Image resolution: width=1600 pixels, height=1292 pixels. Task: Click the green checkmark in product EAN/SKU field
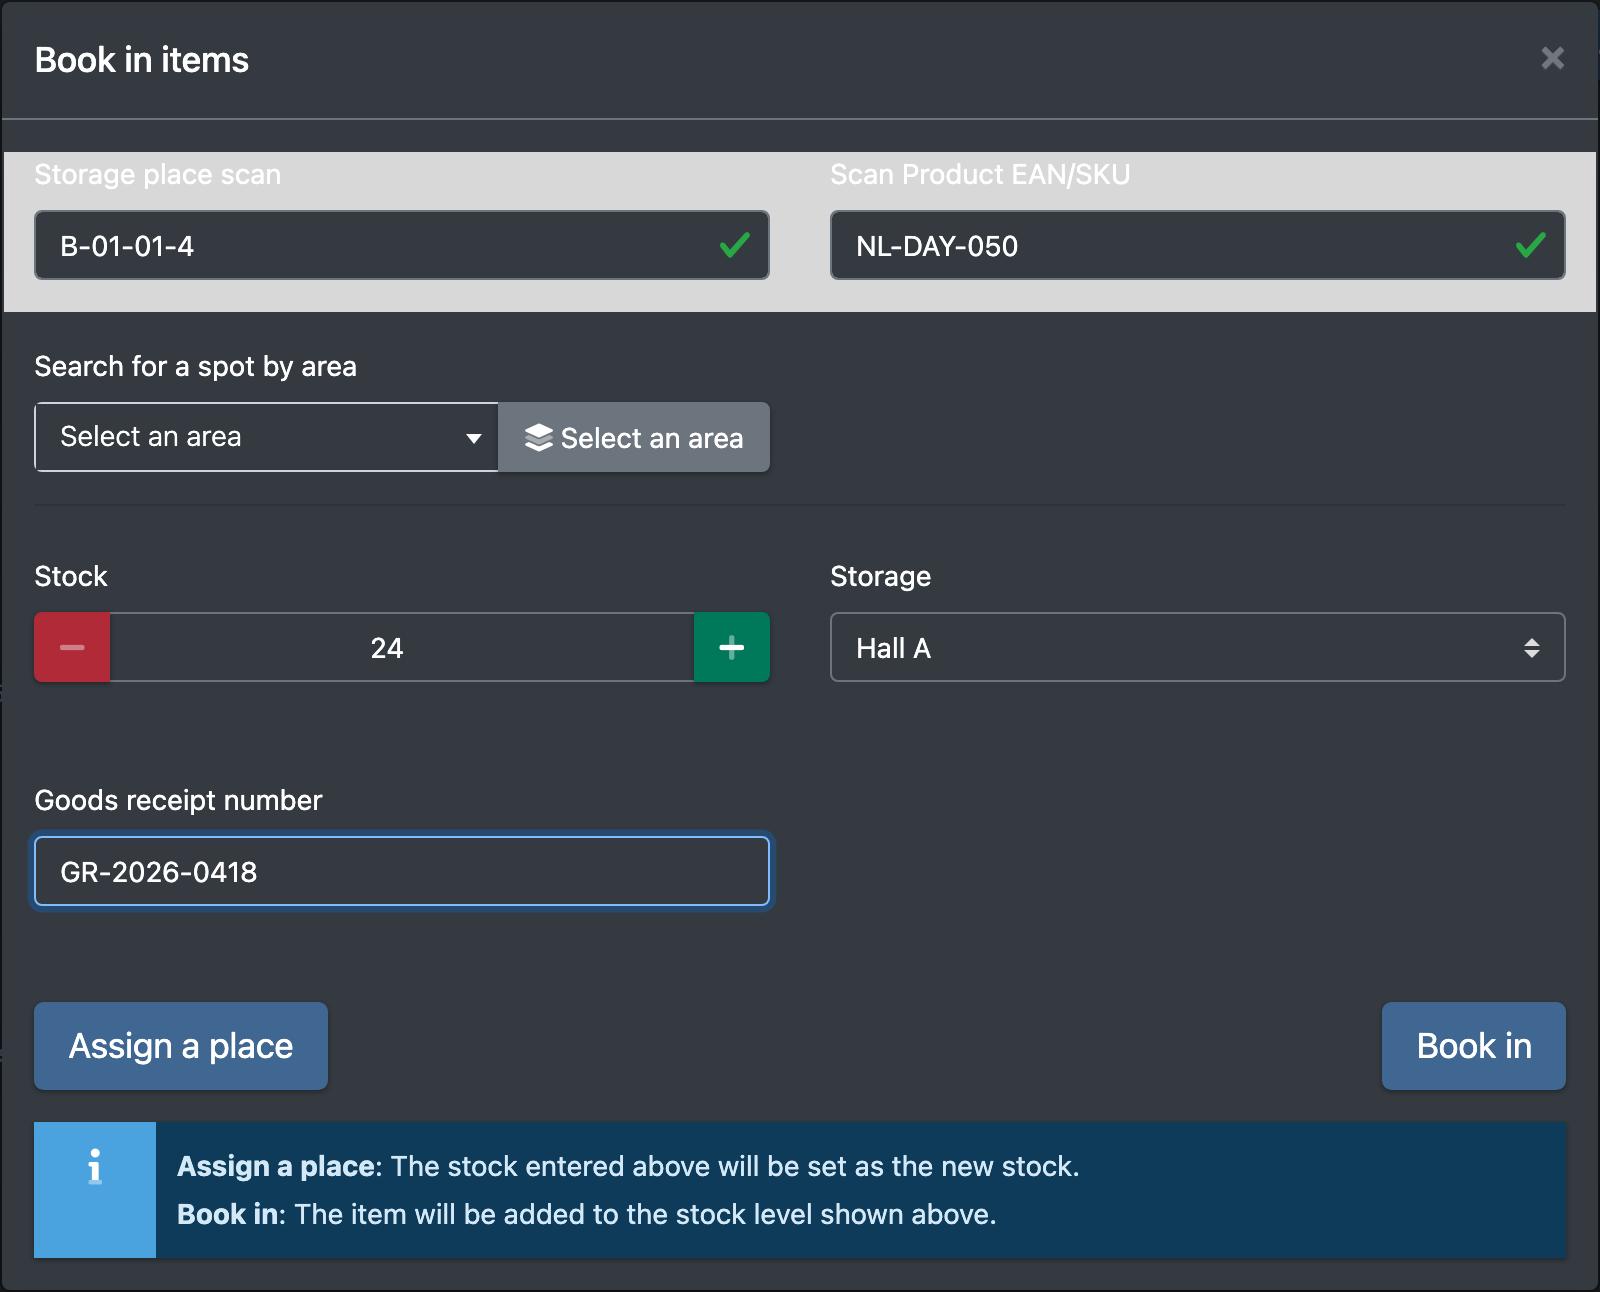coord(1531,245)
